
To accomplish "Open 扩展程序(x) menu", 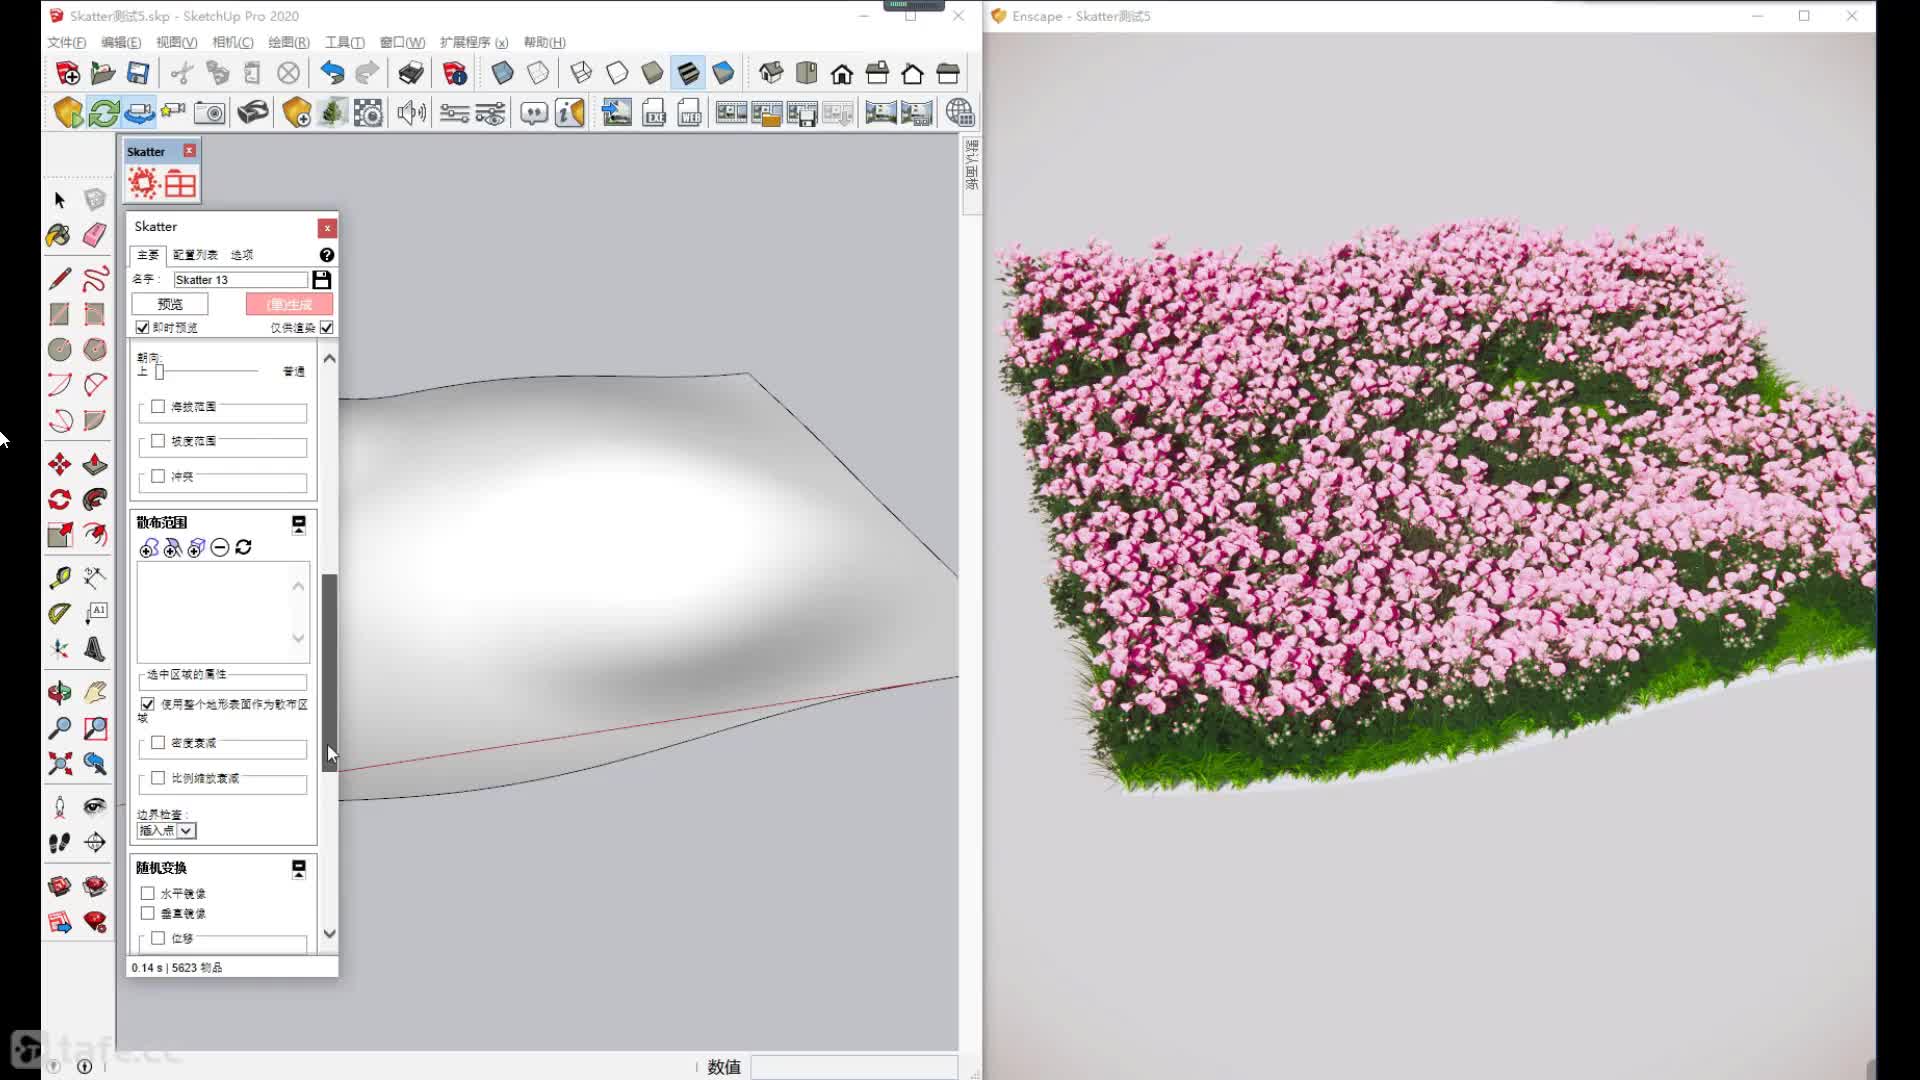I will 474,42.
